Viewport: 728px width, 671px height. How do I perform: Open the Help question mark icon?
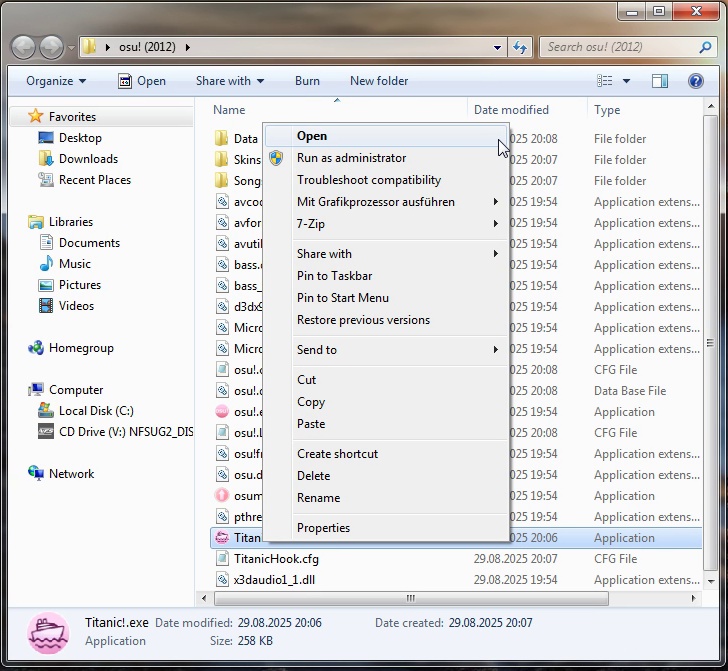[696, 81]
